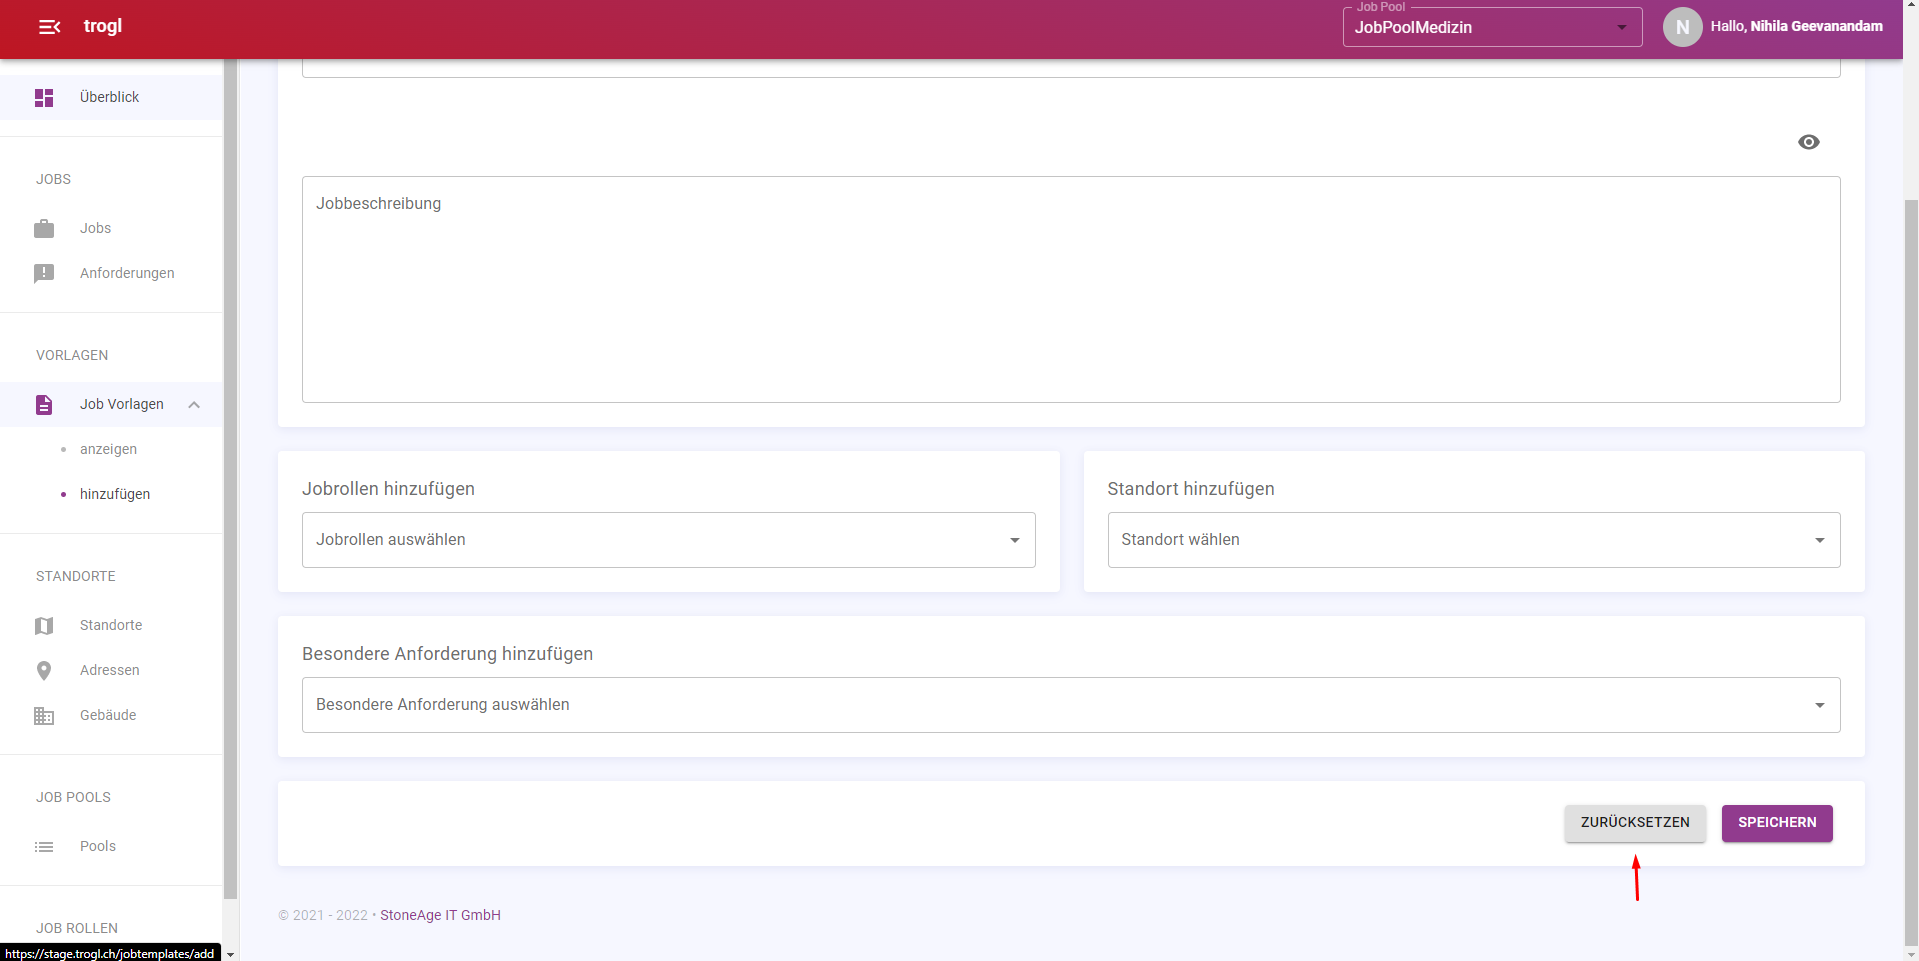Open the Standort wählen dropdown
The image size is (1919, 961).
[1473, 540]
